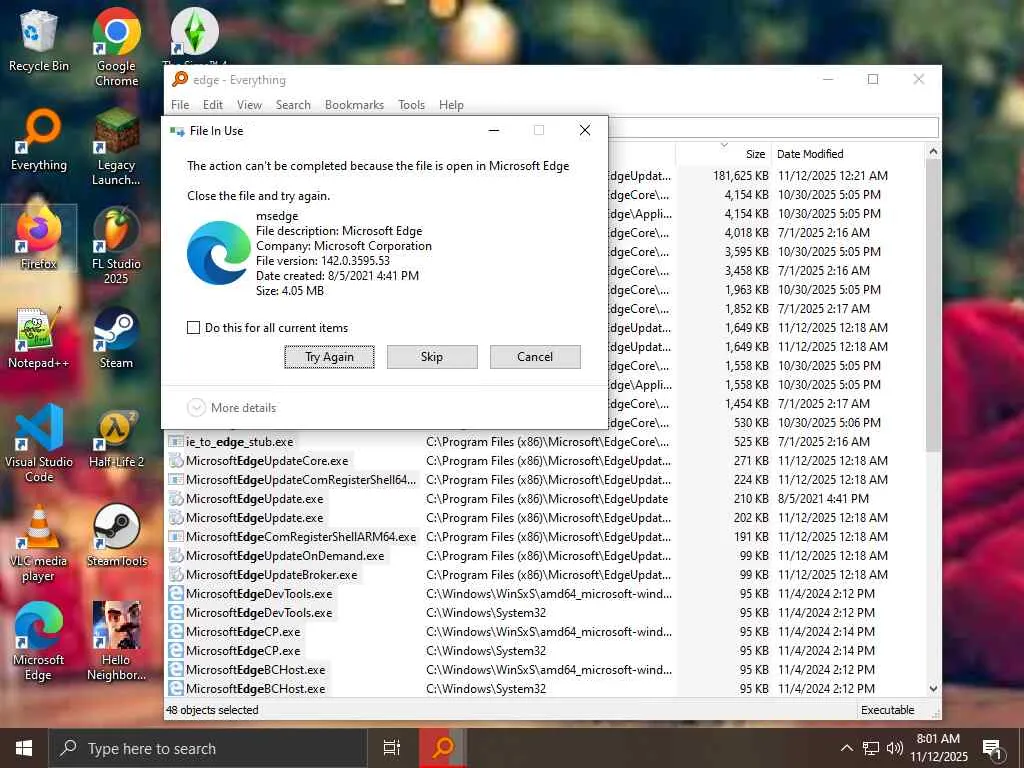Open the File menu in Everything
Viewport: 1024px width, 768px height.
tap(180, 104)
